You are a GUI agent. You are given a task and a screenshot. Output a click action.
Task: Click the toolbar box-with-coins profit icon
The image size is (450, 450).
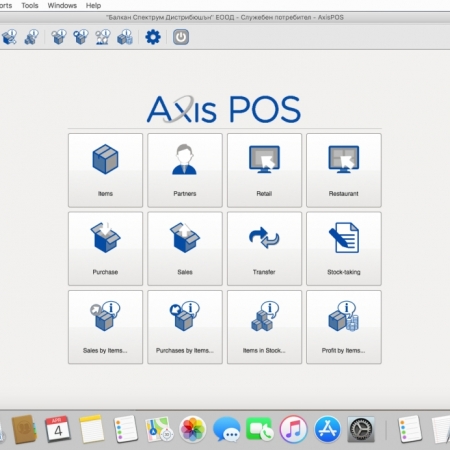[x=125, y=37]
